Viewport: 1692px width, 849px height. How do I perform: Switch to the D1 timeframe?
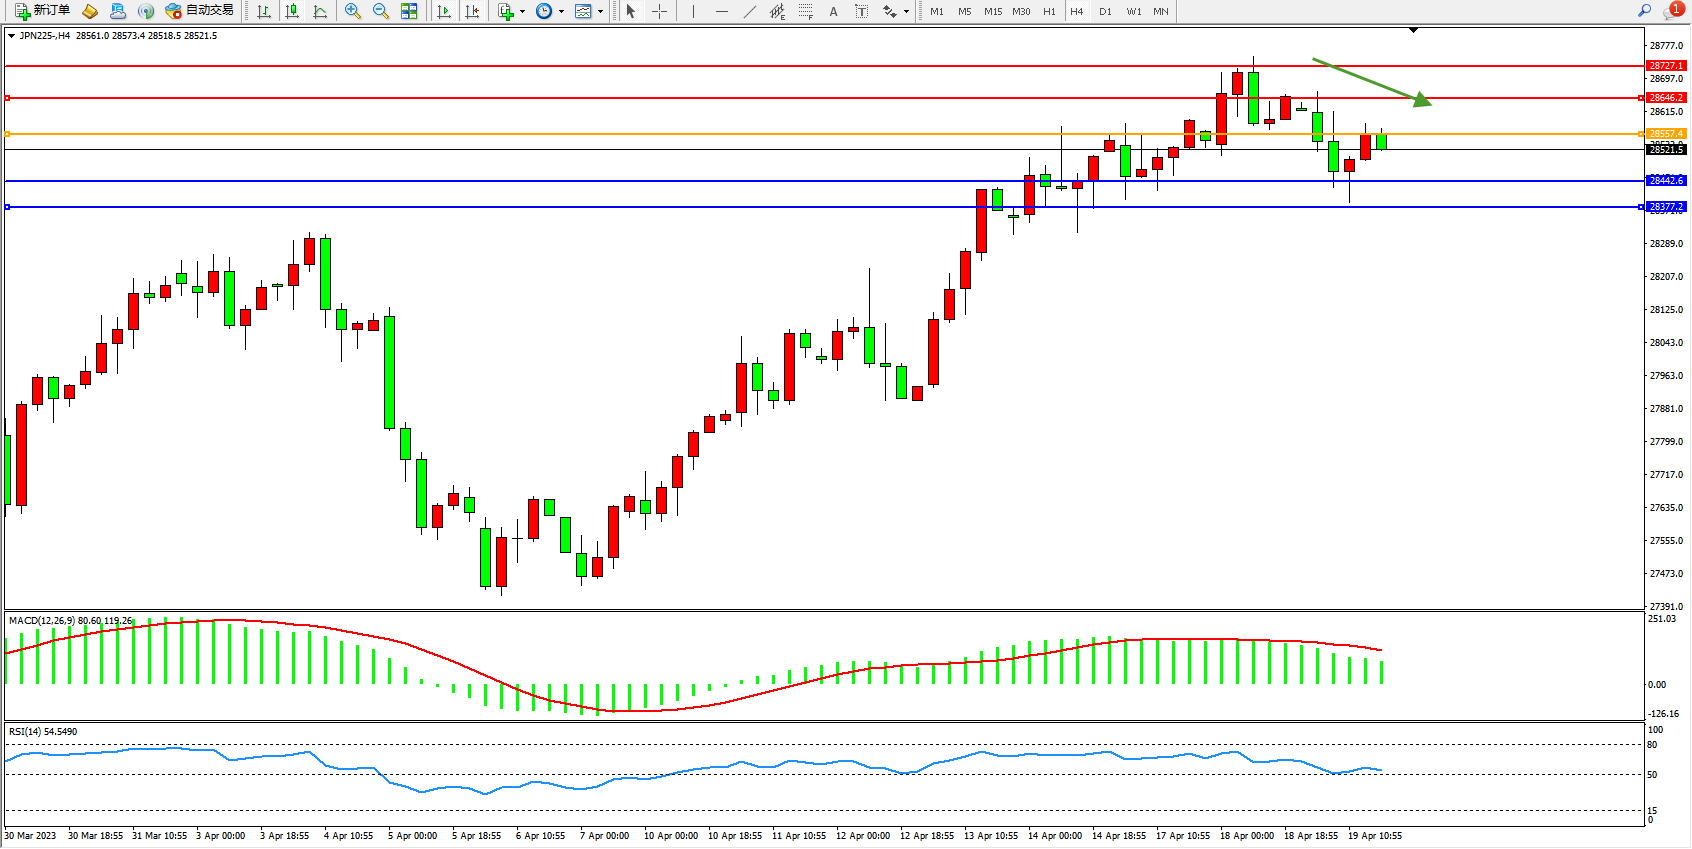[1105, 11]
